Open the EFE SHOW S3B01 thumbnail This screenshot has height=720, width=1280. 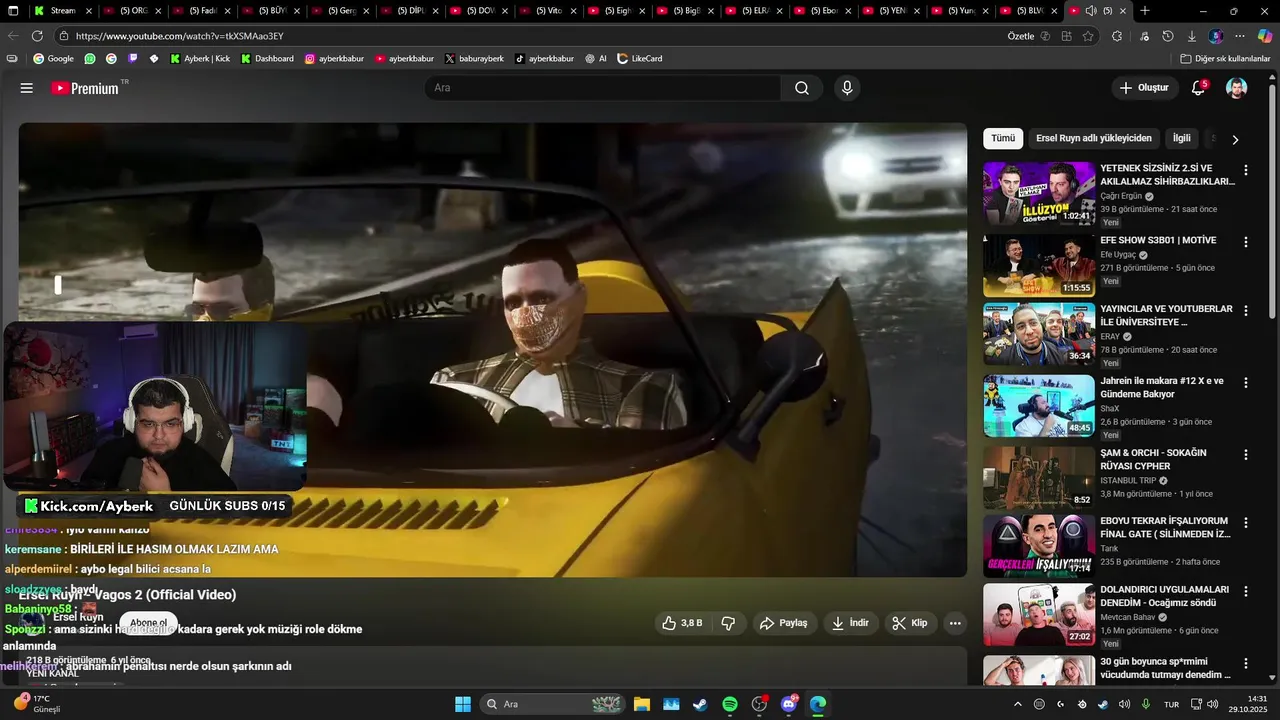pyautogui.click(x=1039, y=265)
